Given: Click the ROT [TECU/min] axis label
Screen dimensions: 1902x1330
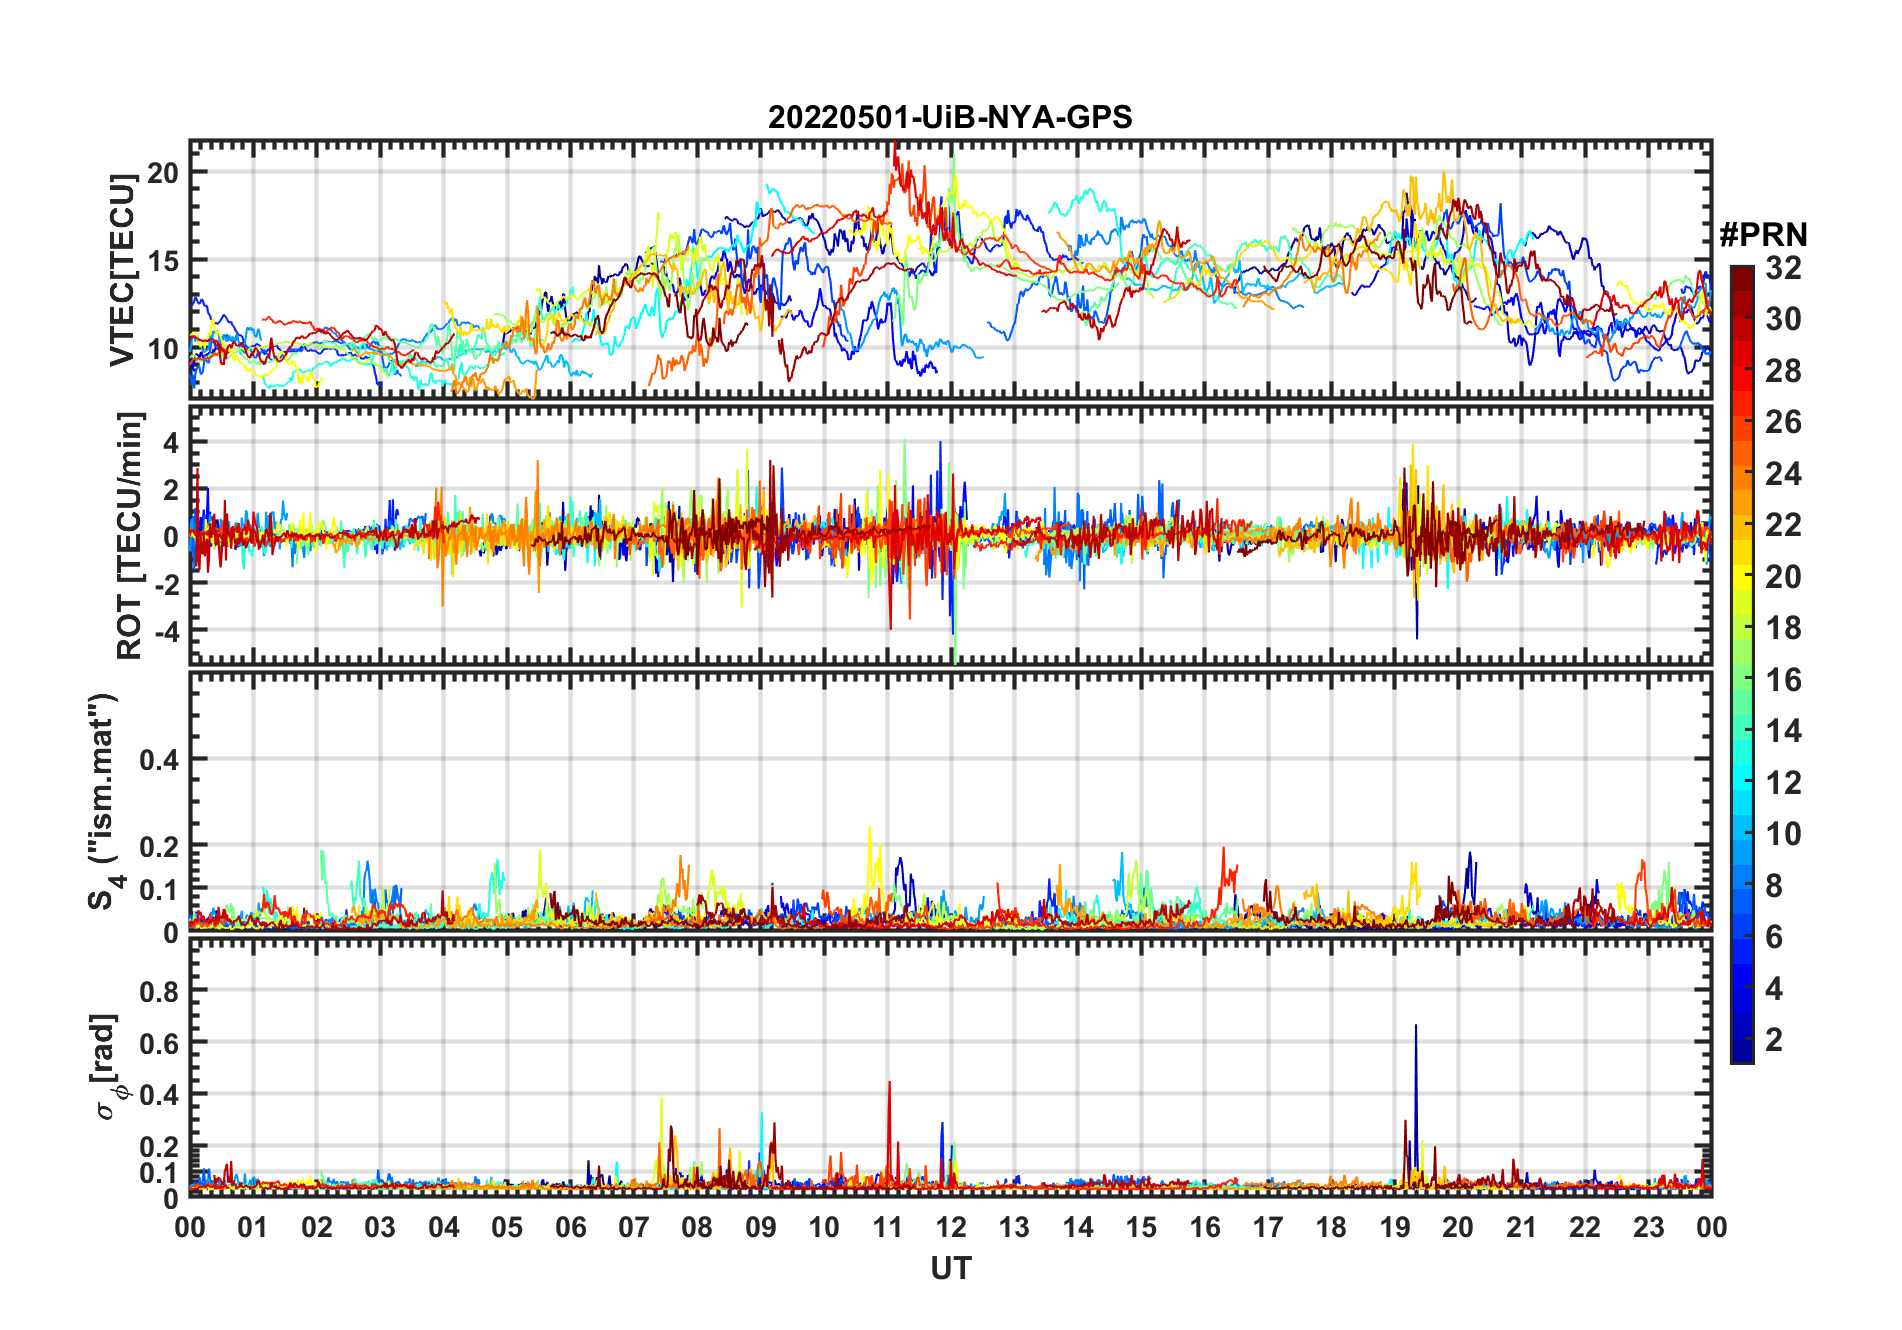Looking at the screenshot, I should pyautogui.click(x=129, y=535).
